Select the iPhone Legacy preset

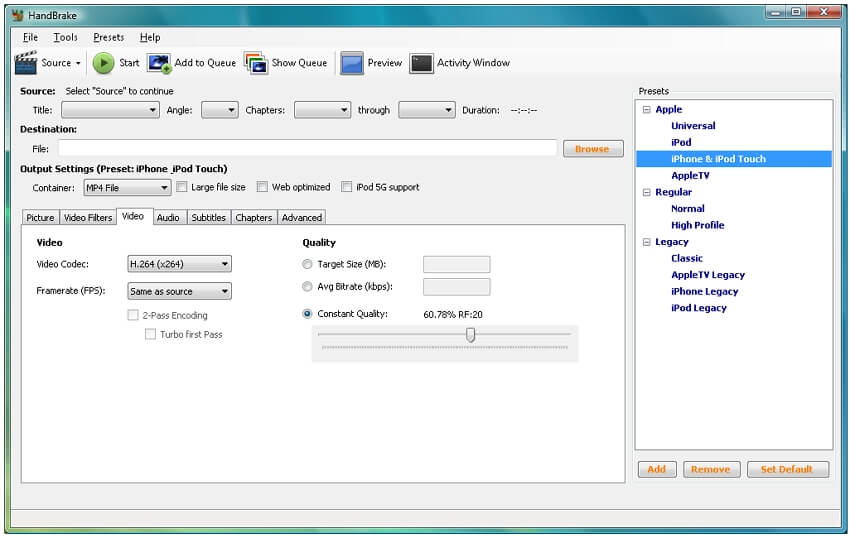pos(705,292)
